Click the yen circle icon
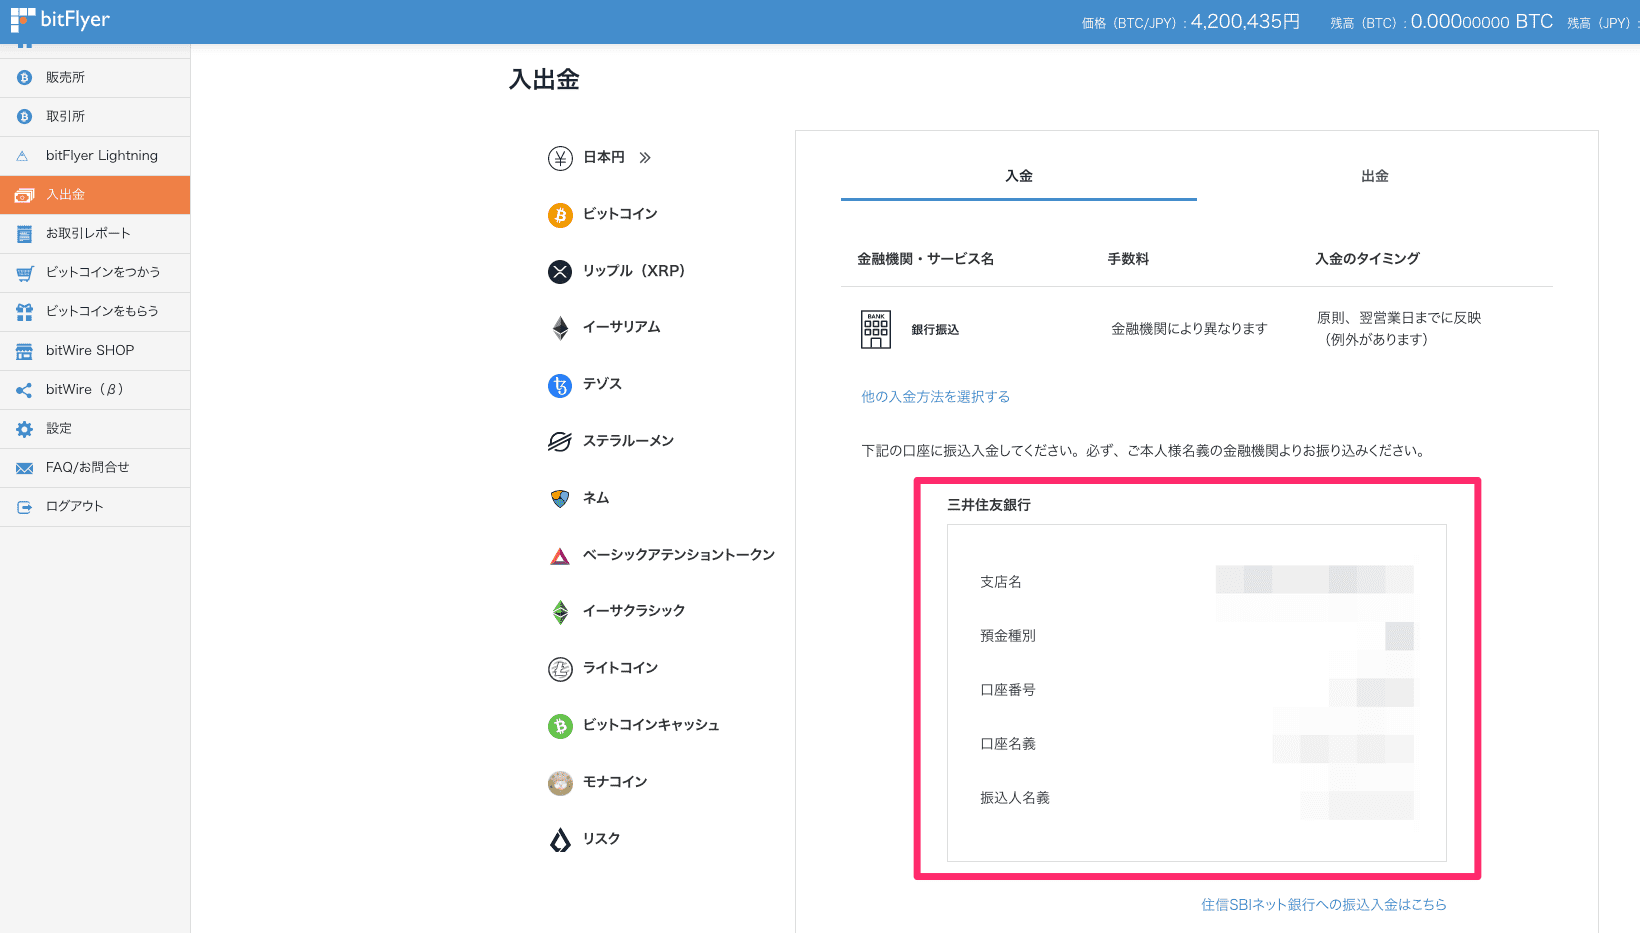This screenshot has height=933, width=1640. click(x=560, y=158)
